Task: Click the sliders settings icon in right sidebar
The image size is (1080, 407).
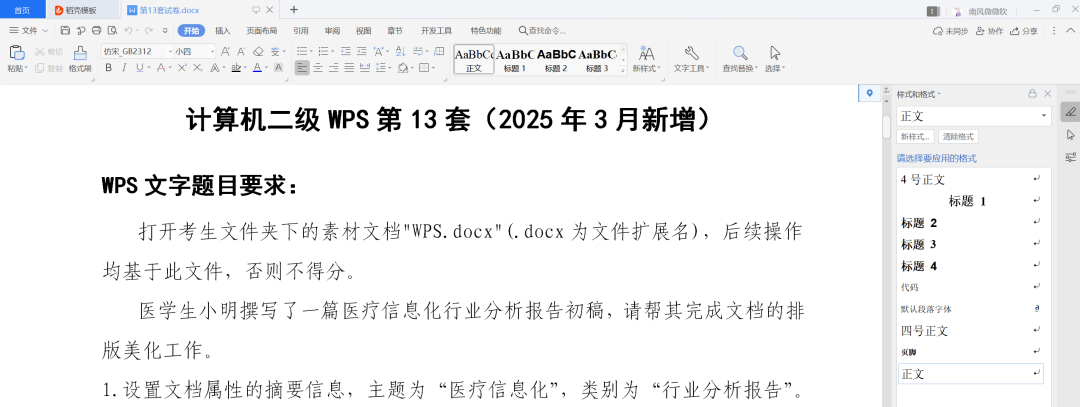Action: click(1070, 157)
